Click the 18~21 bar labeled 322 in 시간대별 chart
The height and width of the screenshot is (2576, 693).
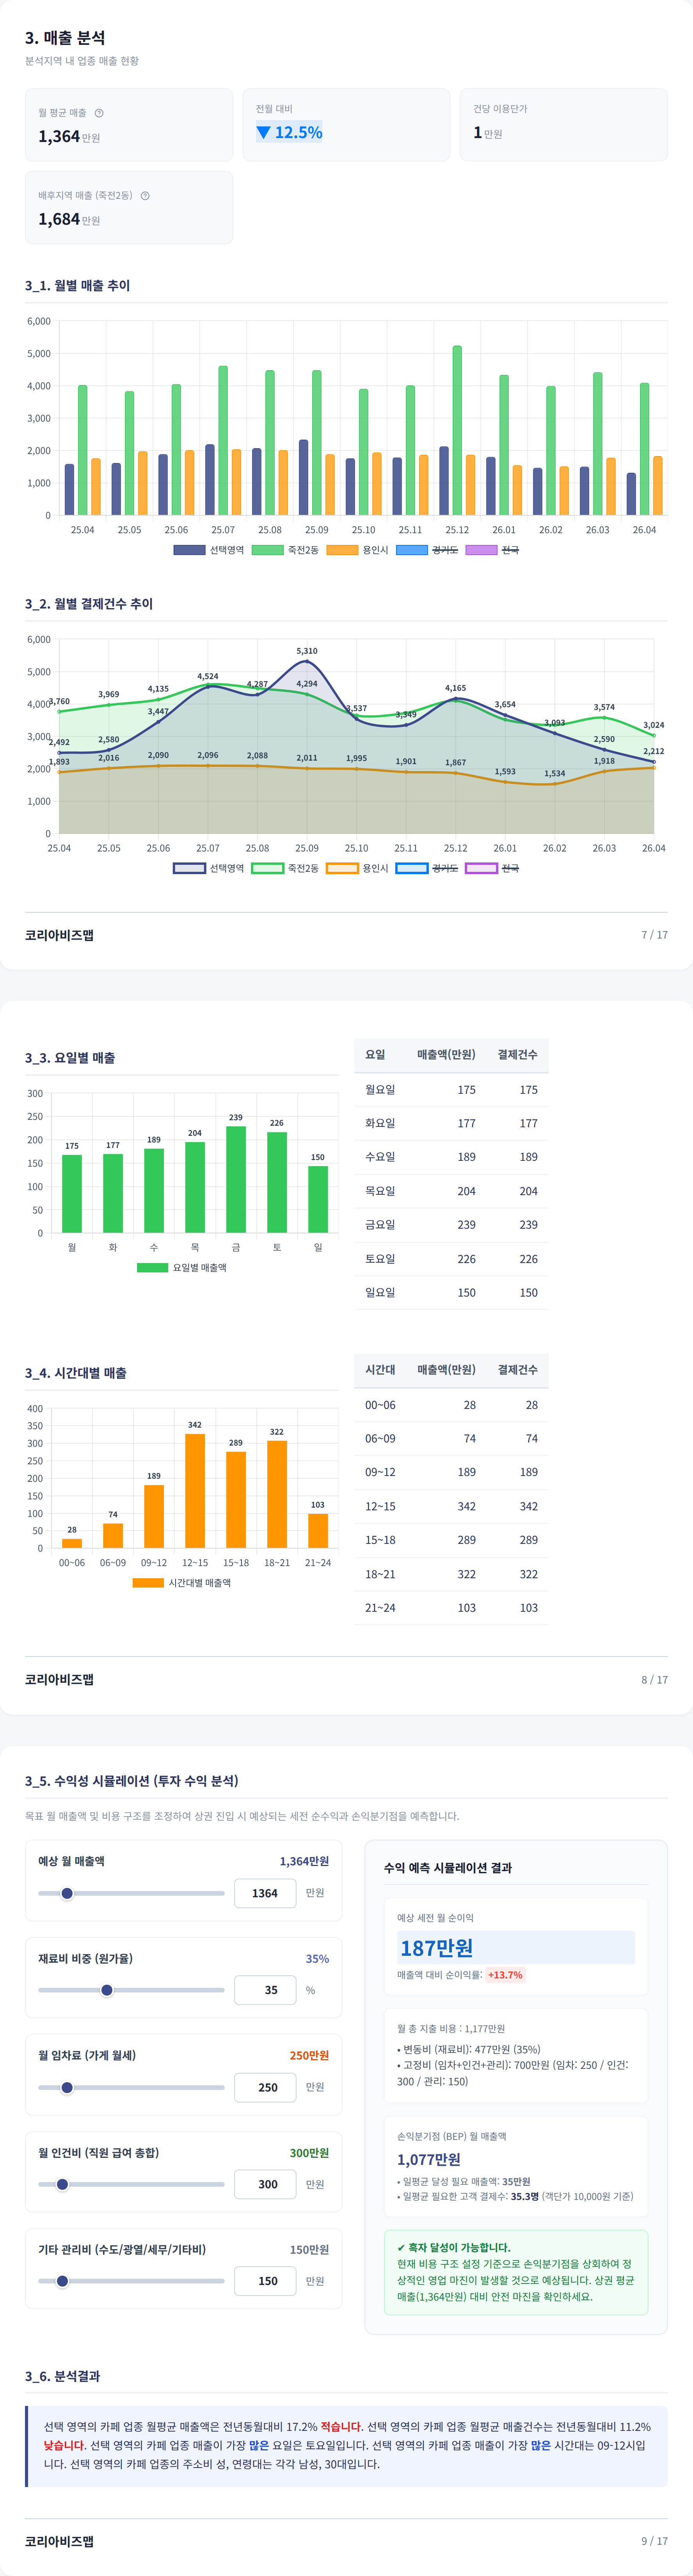[x=277, y=1494]
